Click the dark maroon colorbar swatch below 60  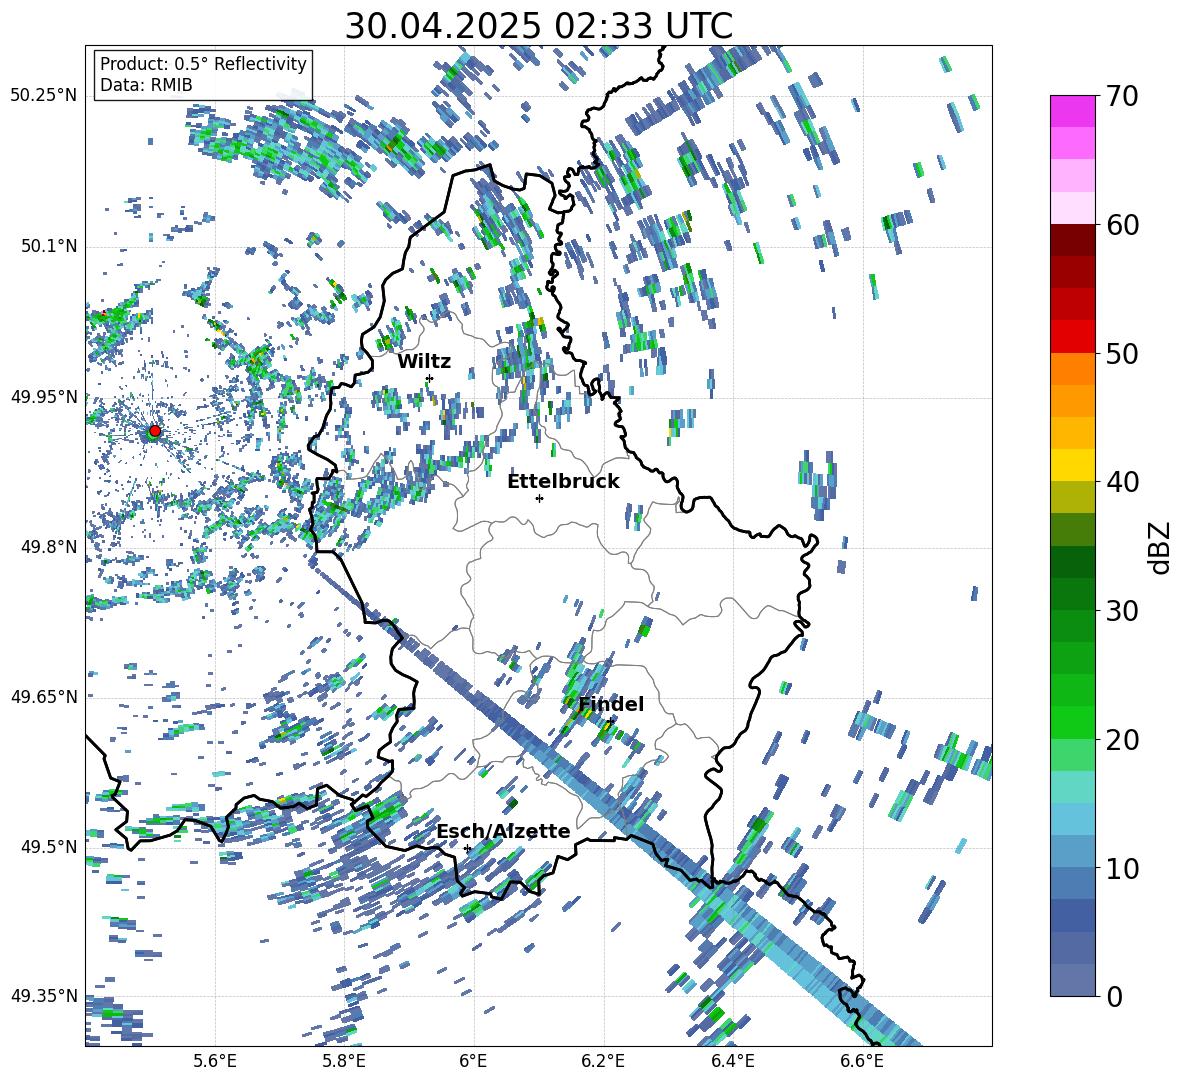(1072, 240)
